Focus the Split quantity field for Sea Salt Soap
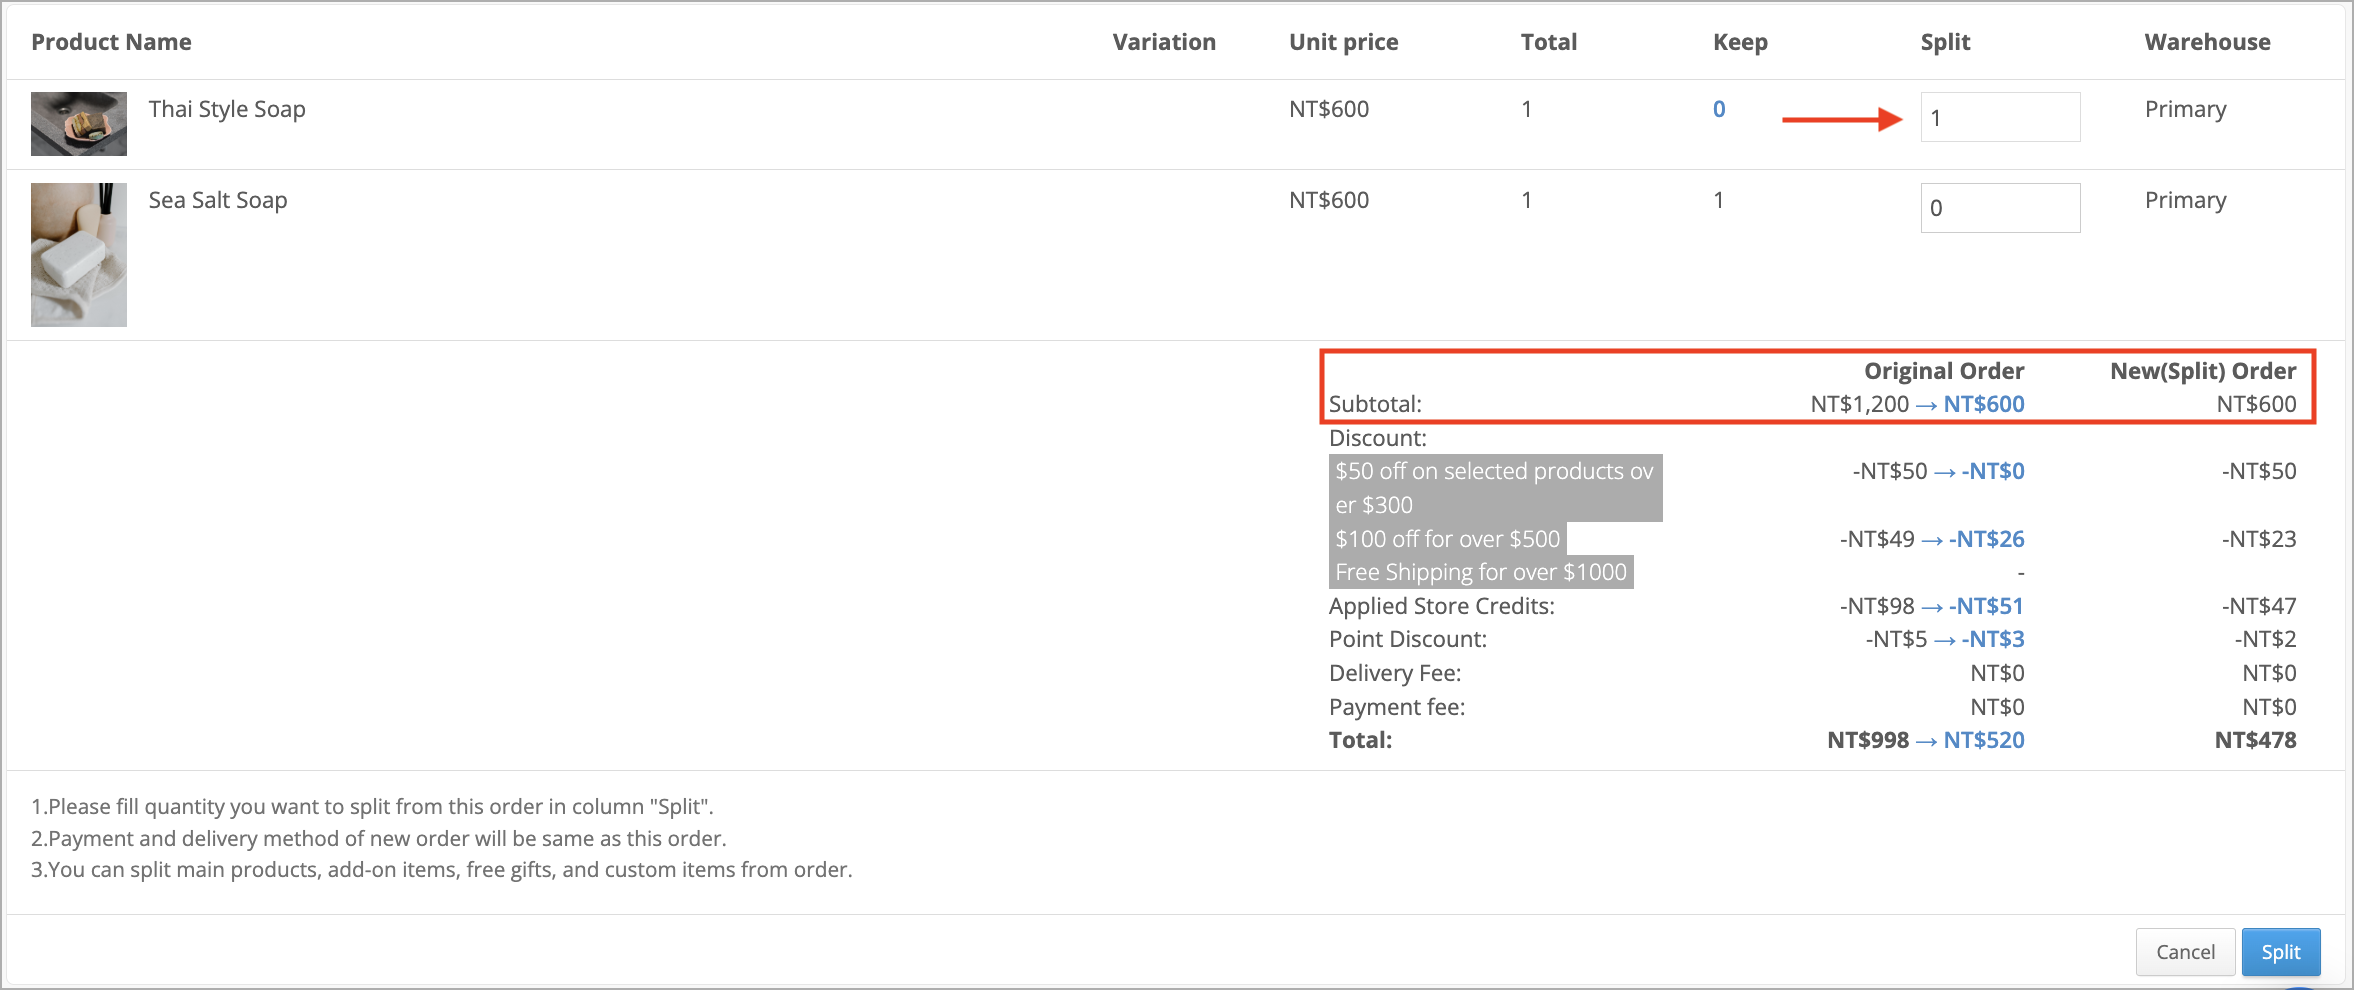The width and height of the screenshot is (2354, 990). (2000, 208)
